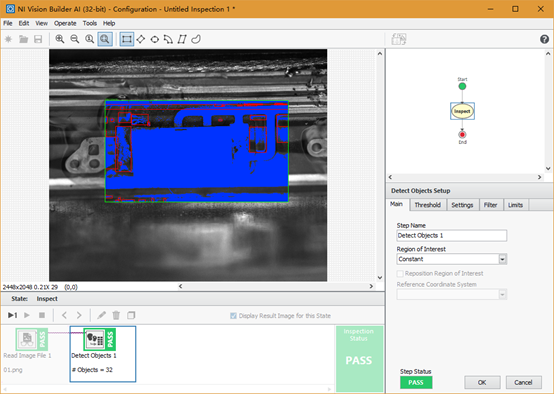This screenshot has height=394, width=554.
Task: Open the Reference Coordinate System dropdown
Action: click(x=502, y=294)
